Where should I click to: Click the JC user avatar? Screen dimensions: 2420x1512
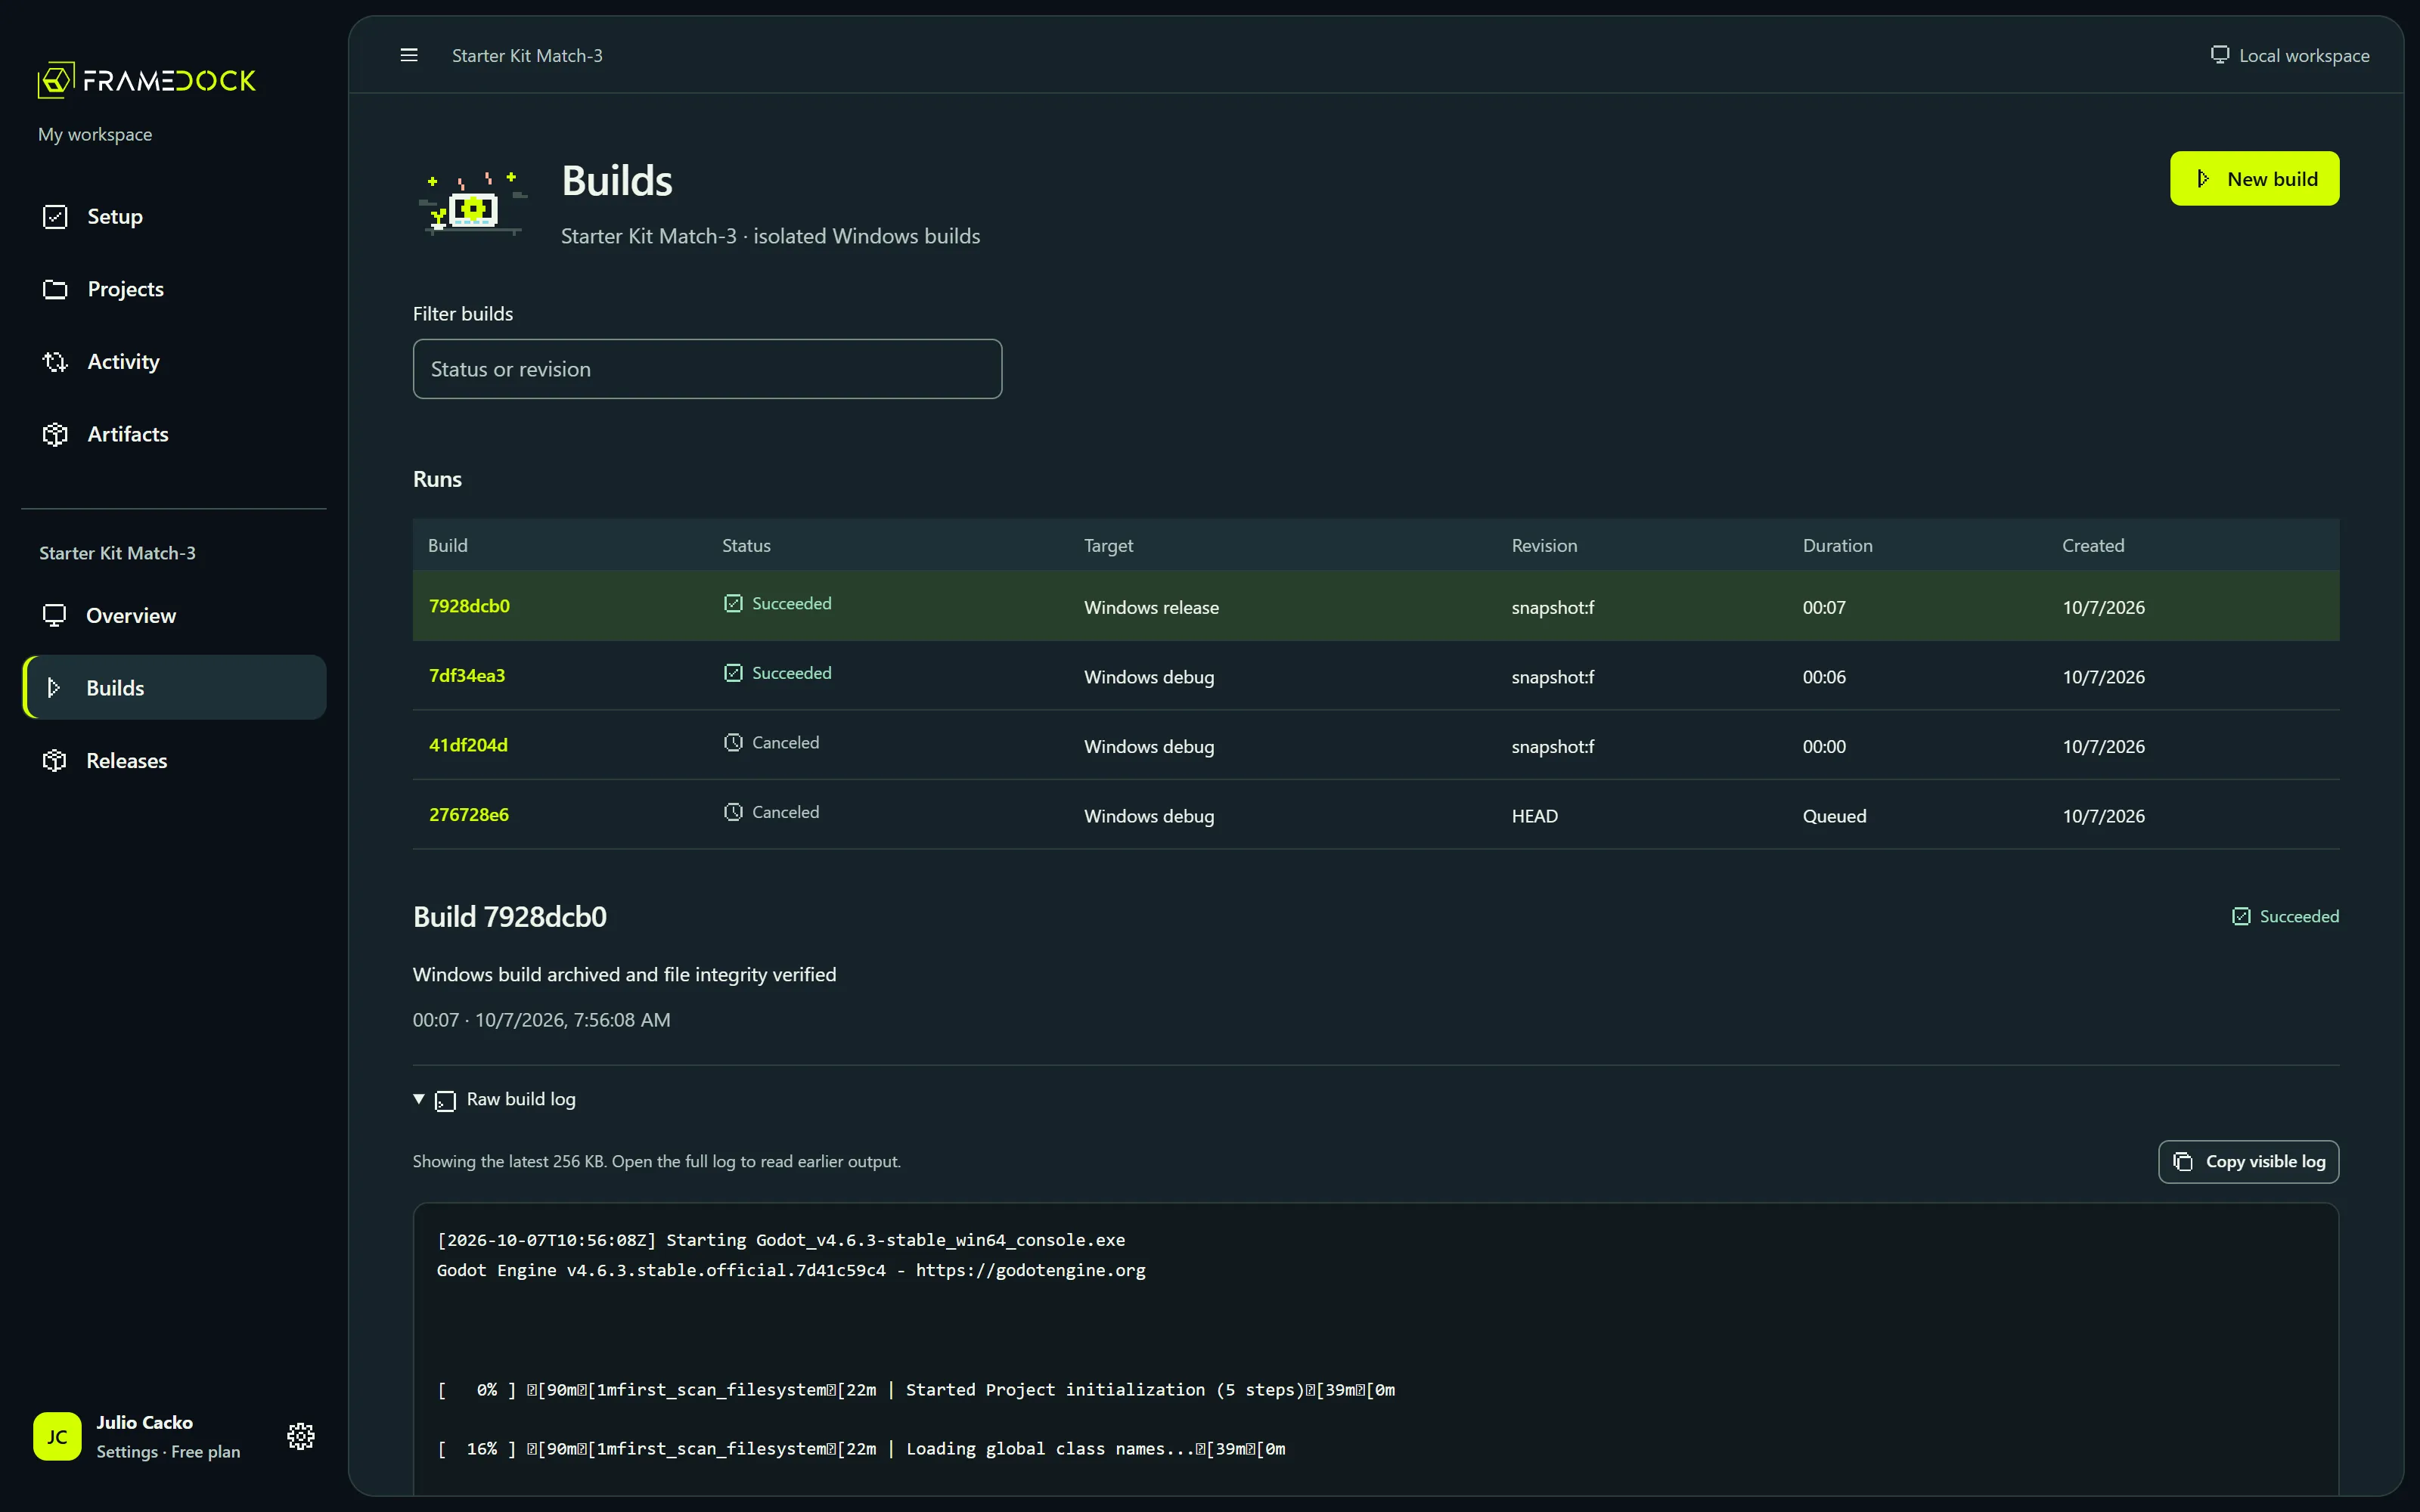(x=57, y=1436)
